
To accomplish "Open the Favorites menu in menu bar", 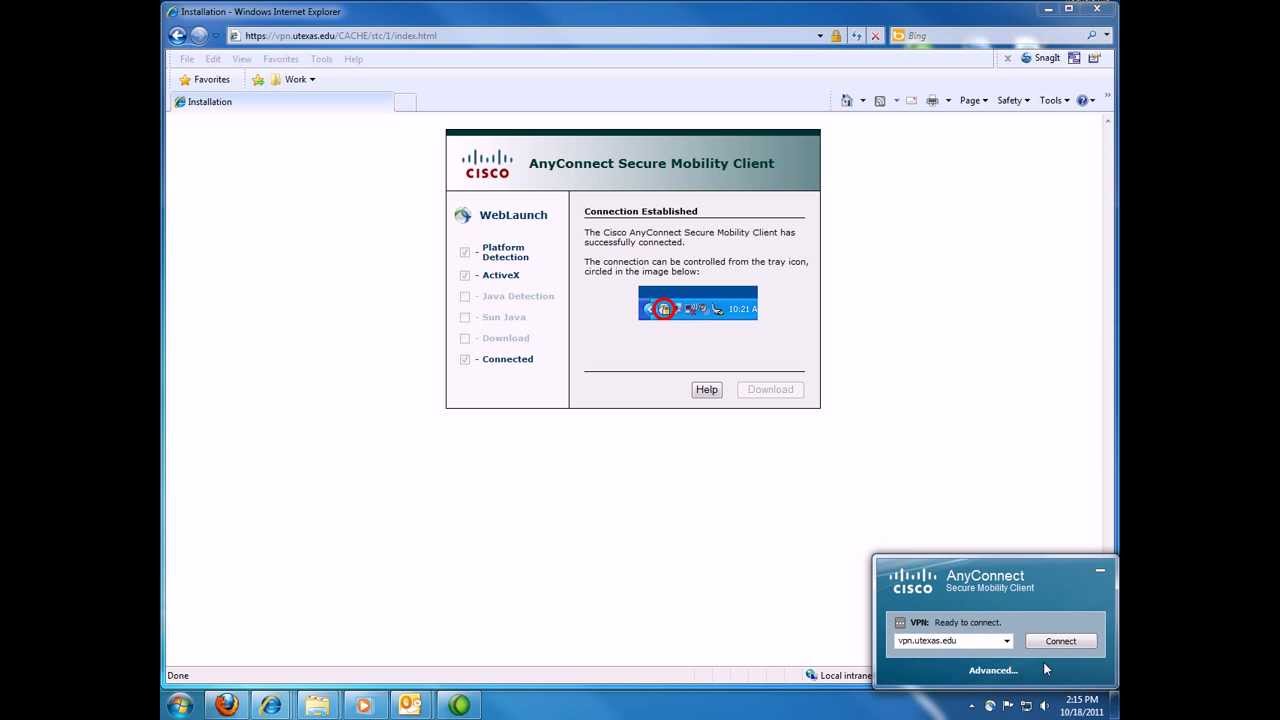I will 281,59.
